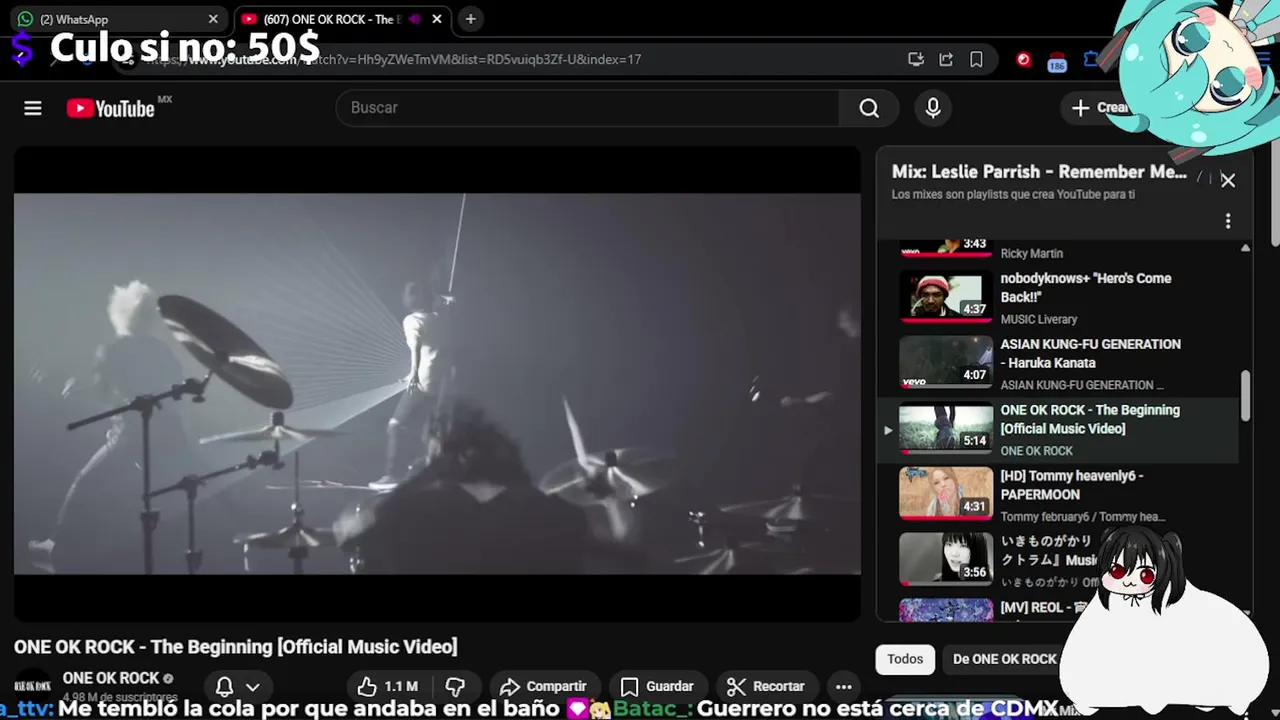Viewport: 1280px width, 720px height.
Task: Open the ONE OK ROCK channel avatar
Action: (x=33, y=686)
